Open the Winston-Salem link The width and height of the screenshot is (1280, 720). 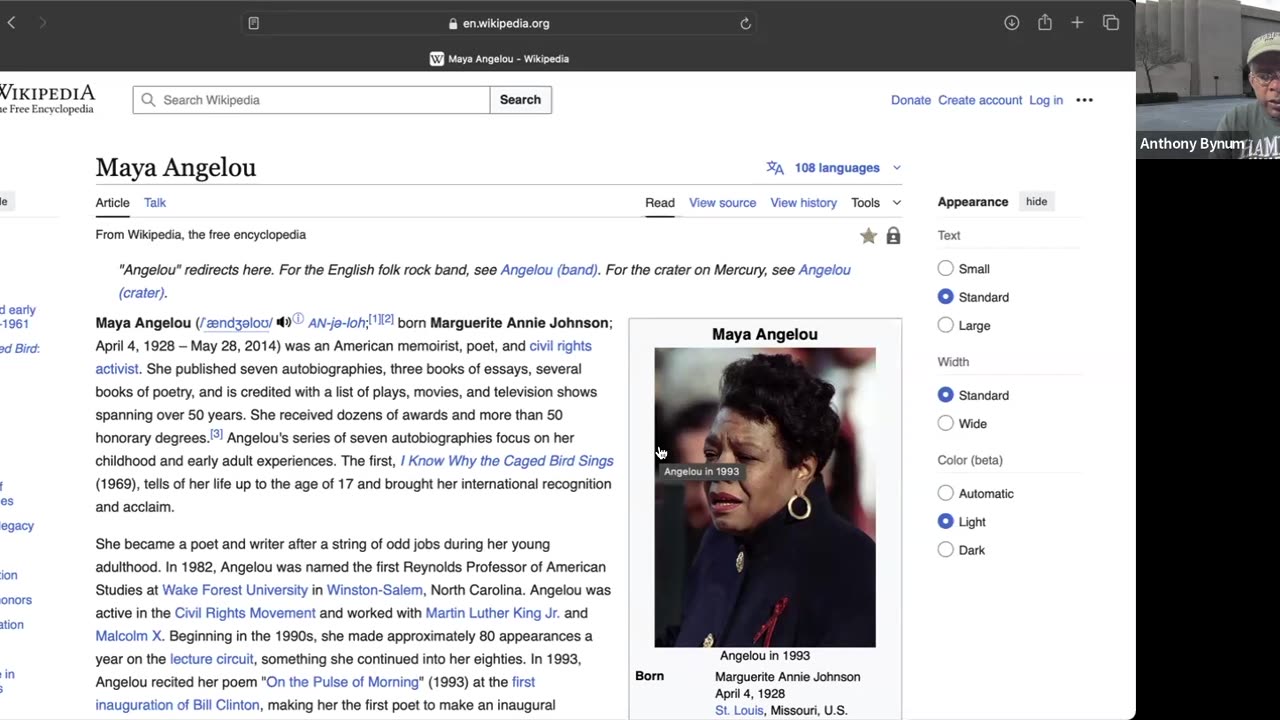(x=375, y=590)
